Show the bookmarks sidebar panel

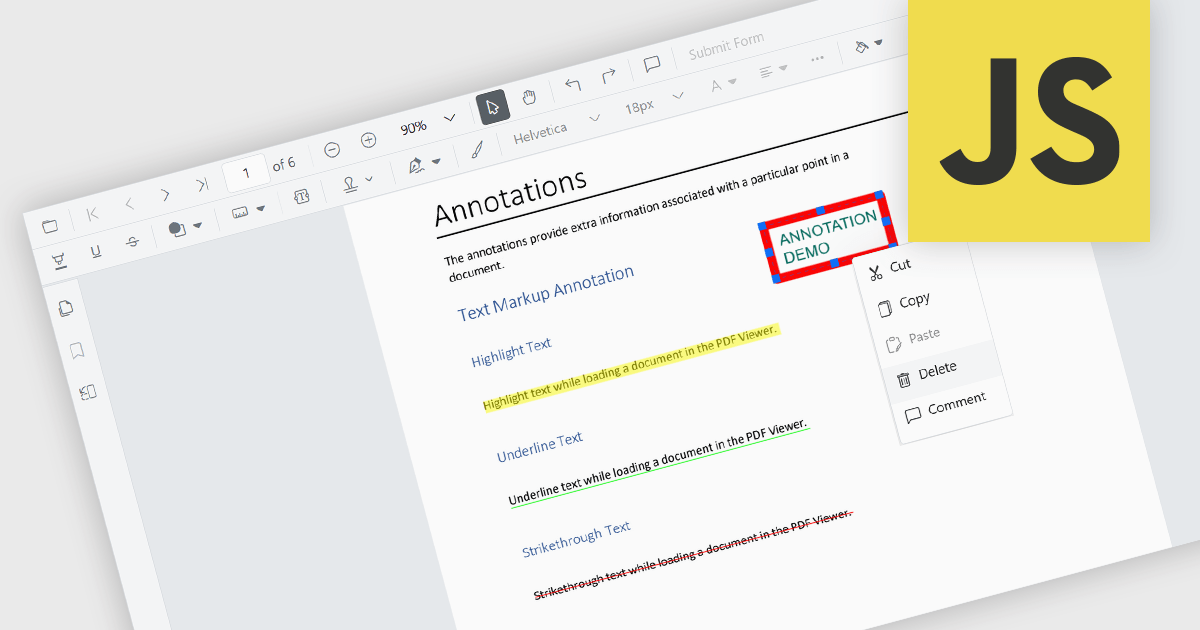coord(76,350)
